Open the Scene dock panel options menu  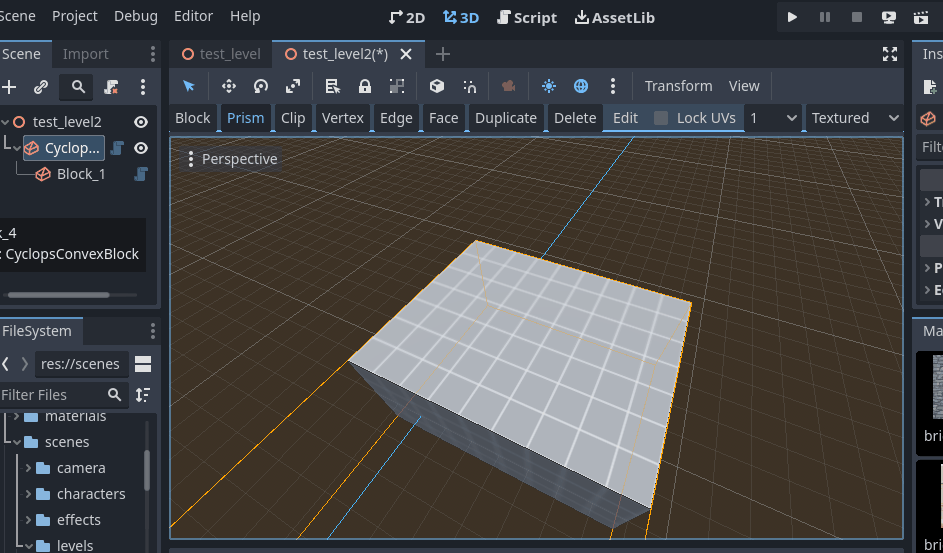point(153,54)
